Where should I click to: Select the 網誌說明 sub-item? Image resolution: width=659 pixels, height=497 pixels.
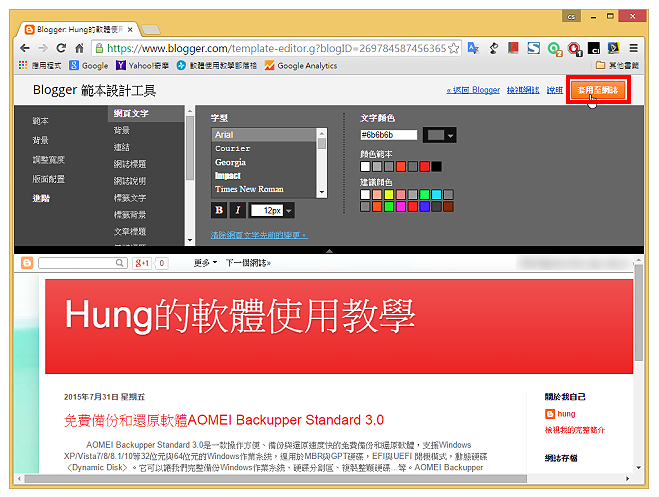click(x=130, y=181)
